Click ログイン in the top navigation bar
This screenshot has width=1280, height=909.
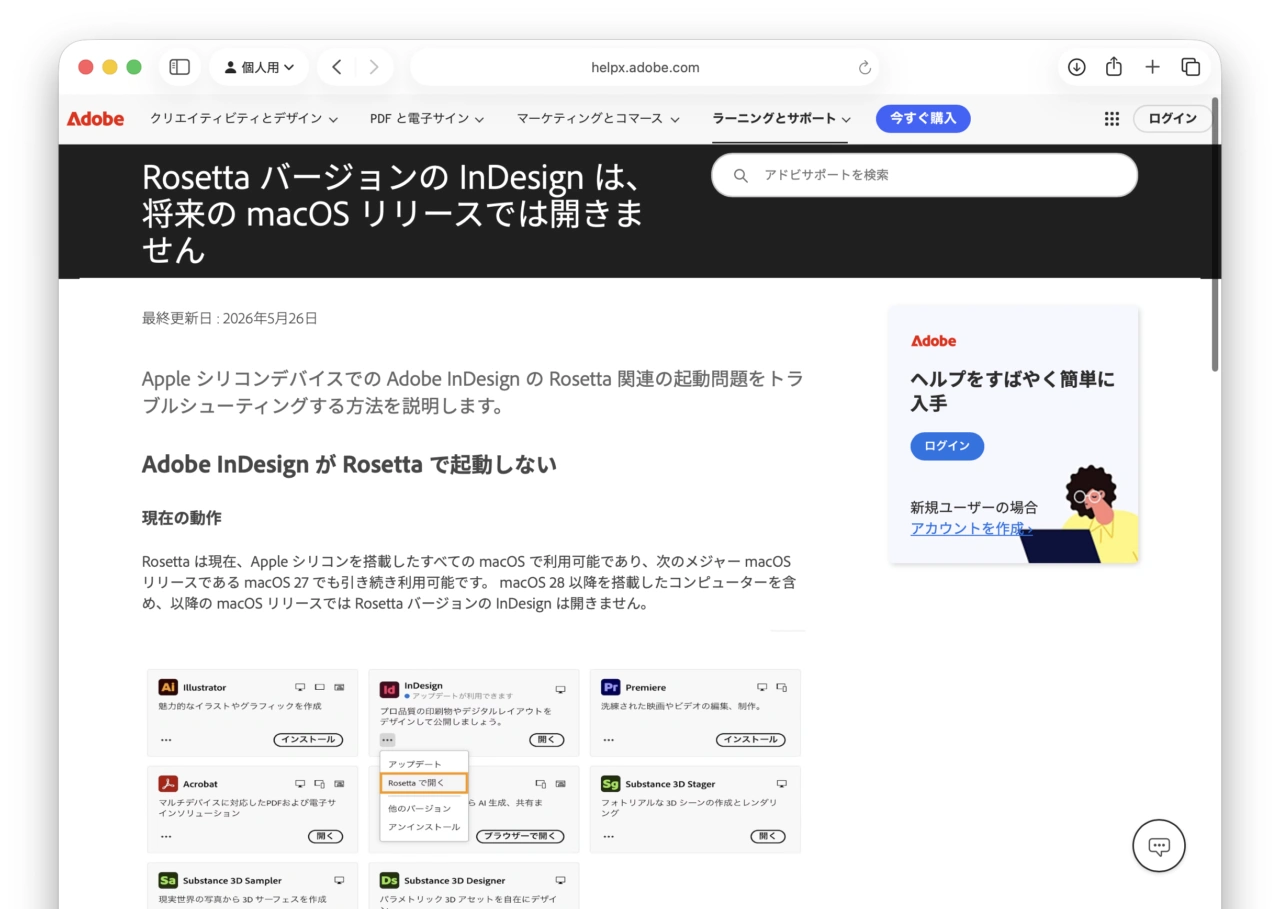pos(1172,118)
